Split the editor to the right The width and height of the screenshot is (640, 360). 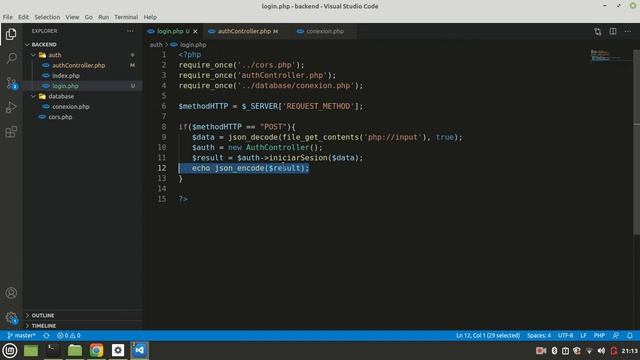pos(613,31)
